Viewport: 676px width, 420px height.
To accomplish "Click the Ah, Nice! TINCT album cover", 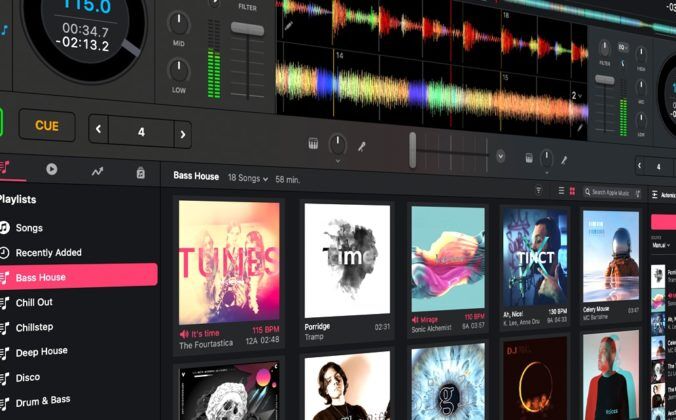I will coord(535,258).
